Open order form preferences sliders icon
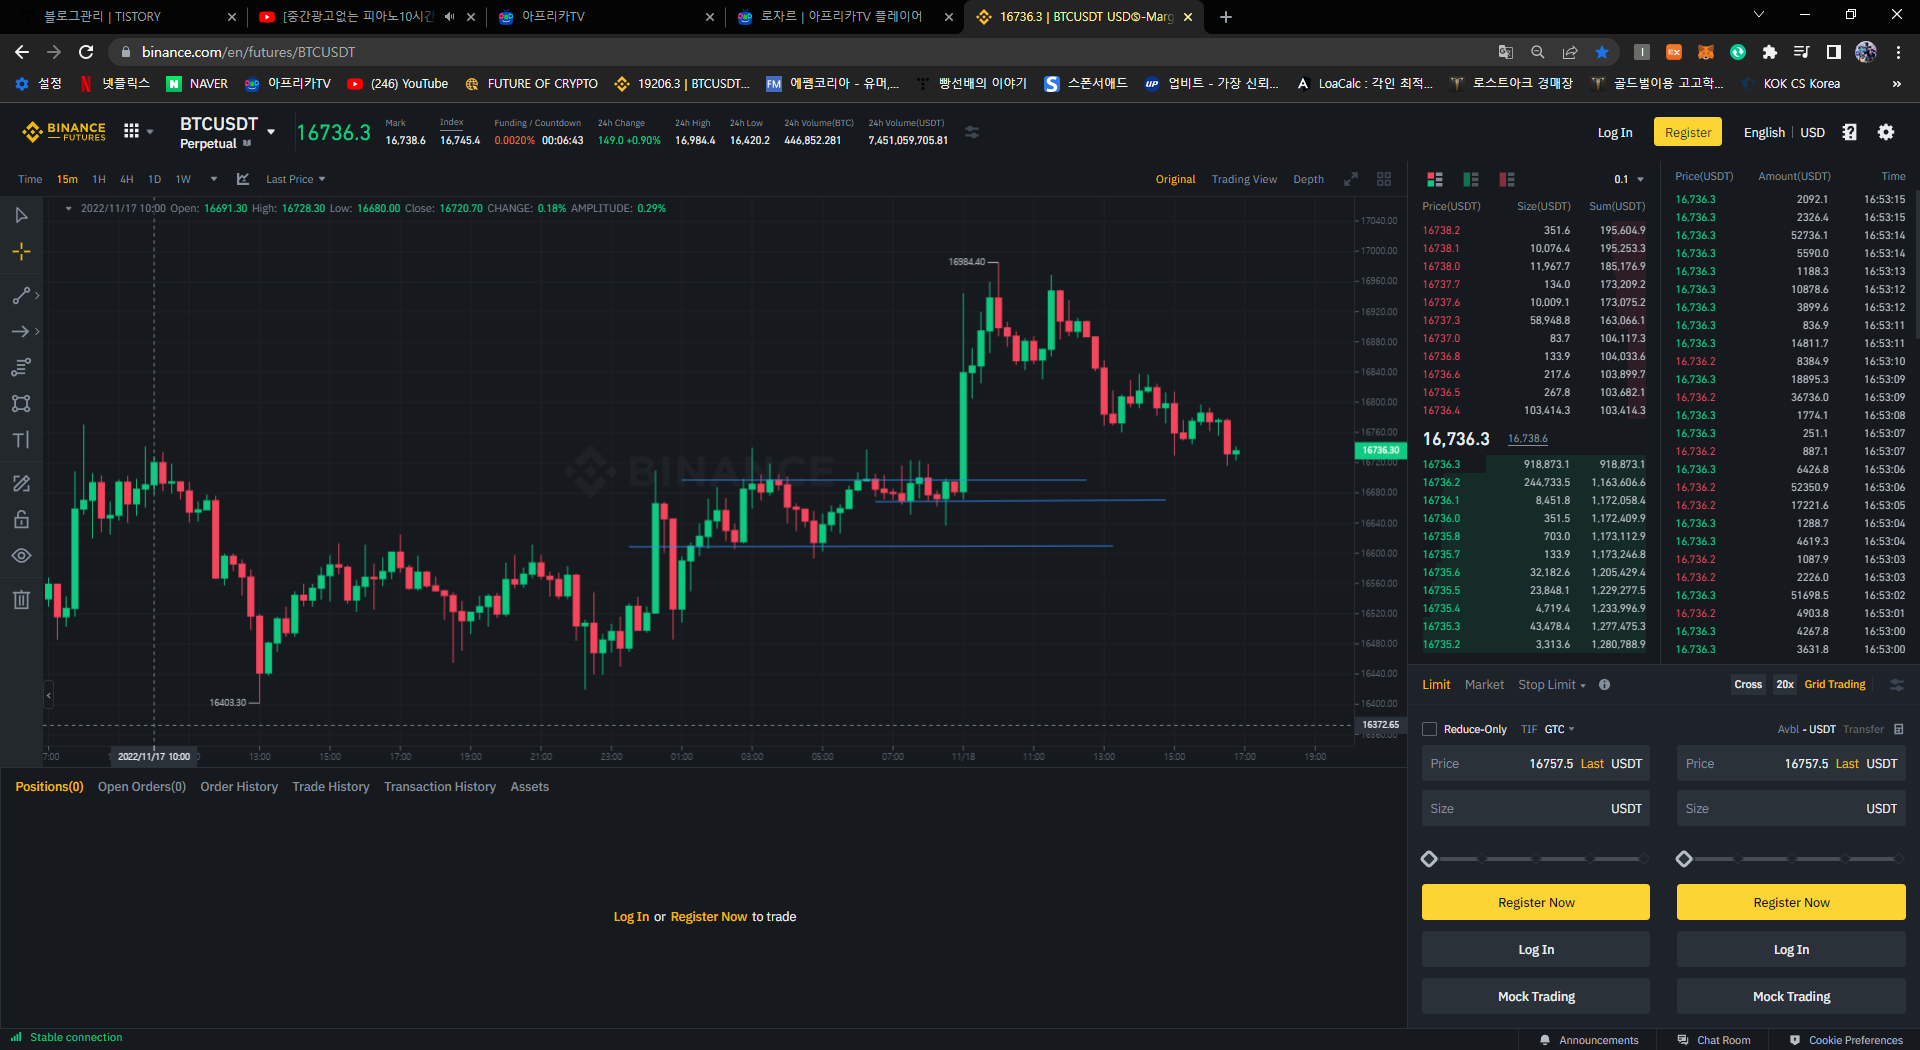This screenshot has width=1920, height=1050. 1897,685
